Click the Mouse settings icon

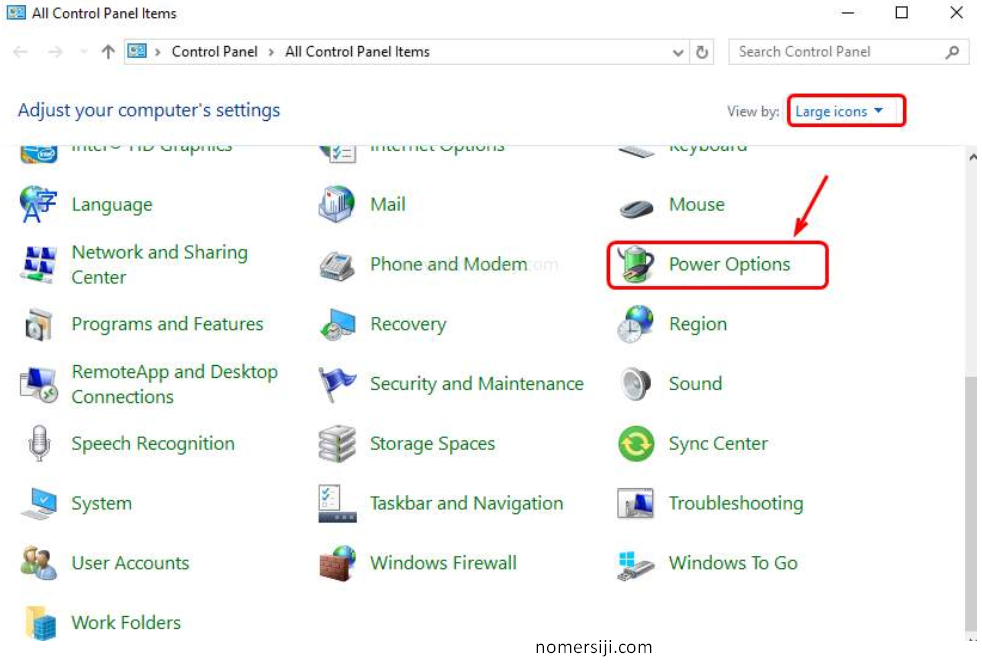coord(636,206)
